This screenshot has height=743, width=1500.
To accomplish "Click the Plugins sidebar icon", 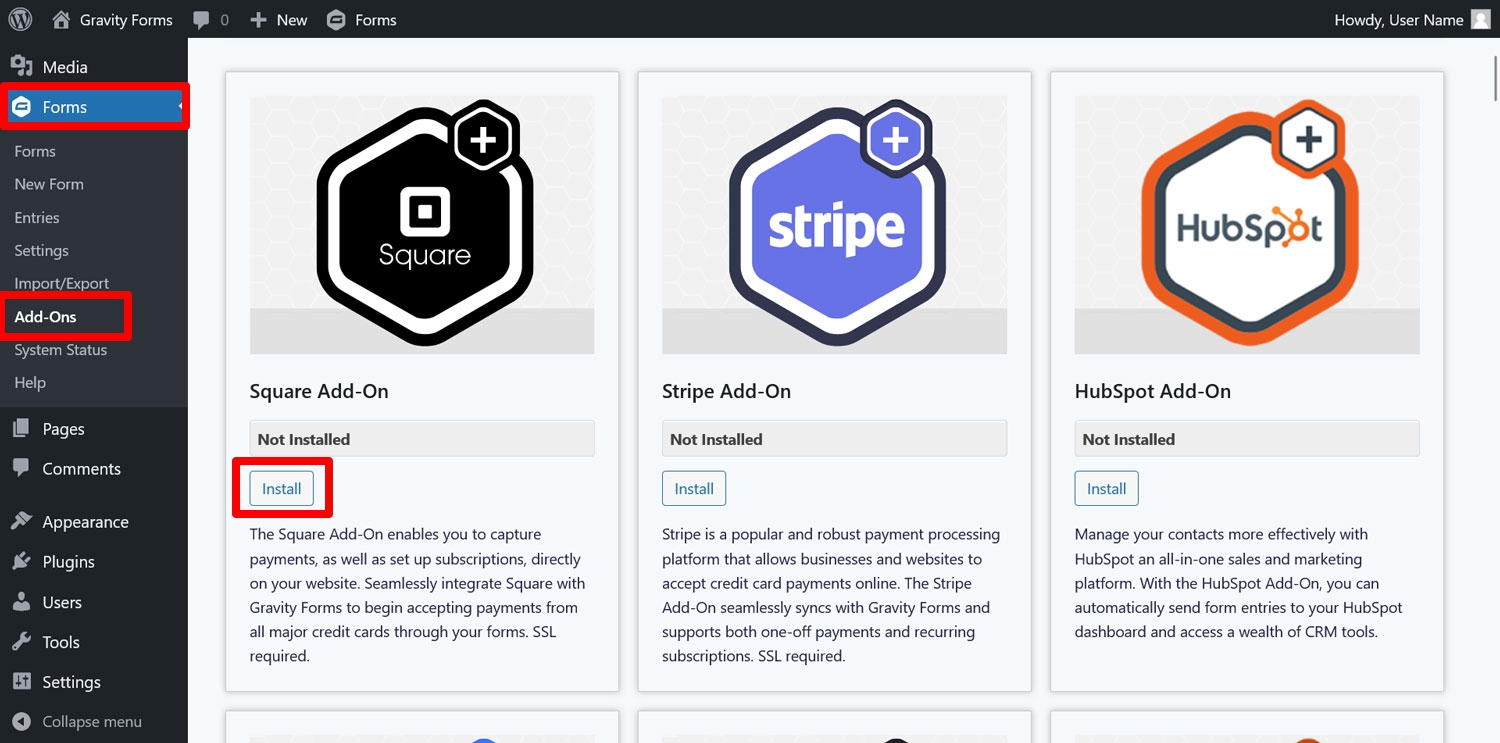I will [21, 561].
